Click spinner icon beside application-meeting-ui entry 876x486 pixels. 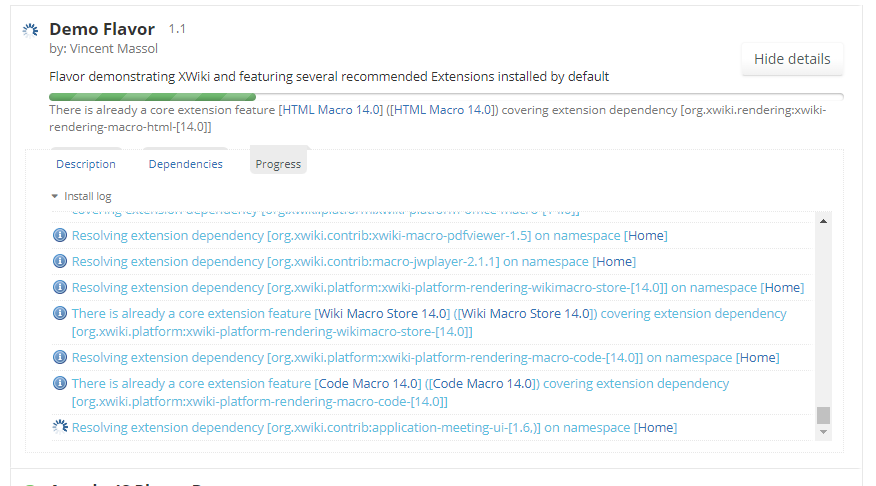pos(60,427)
